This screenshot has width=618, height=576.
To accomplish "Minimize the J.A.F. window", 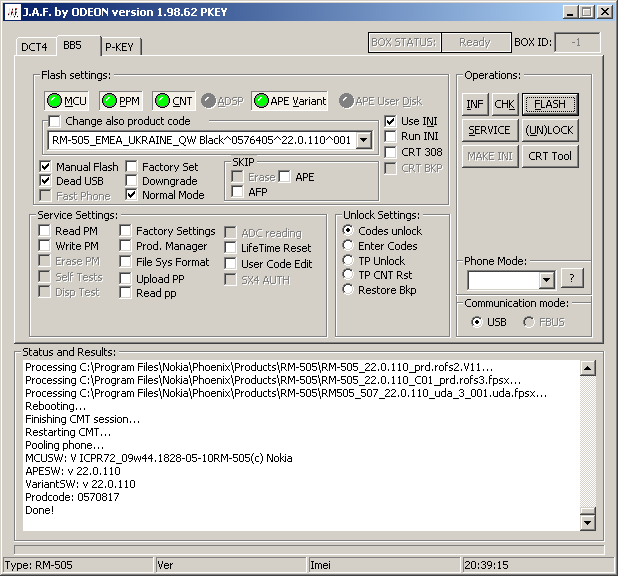I will point(570,12).
